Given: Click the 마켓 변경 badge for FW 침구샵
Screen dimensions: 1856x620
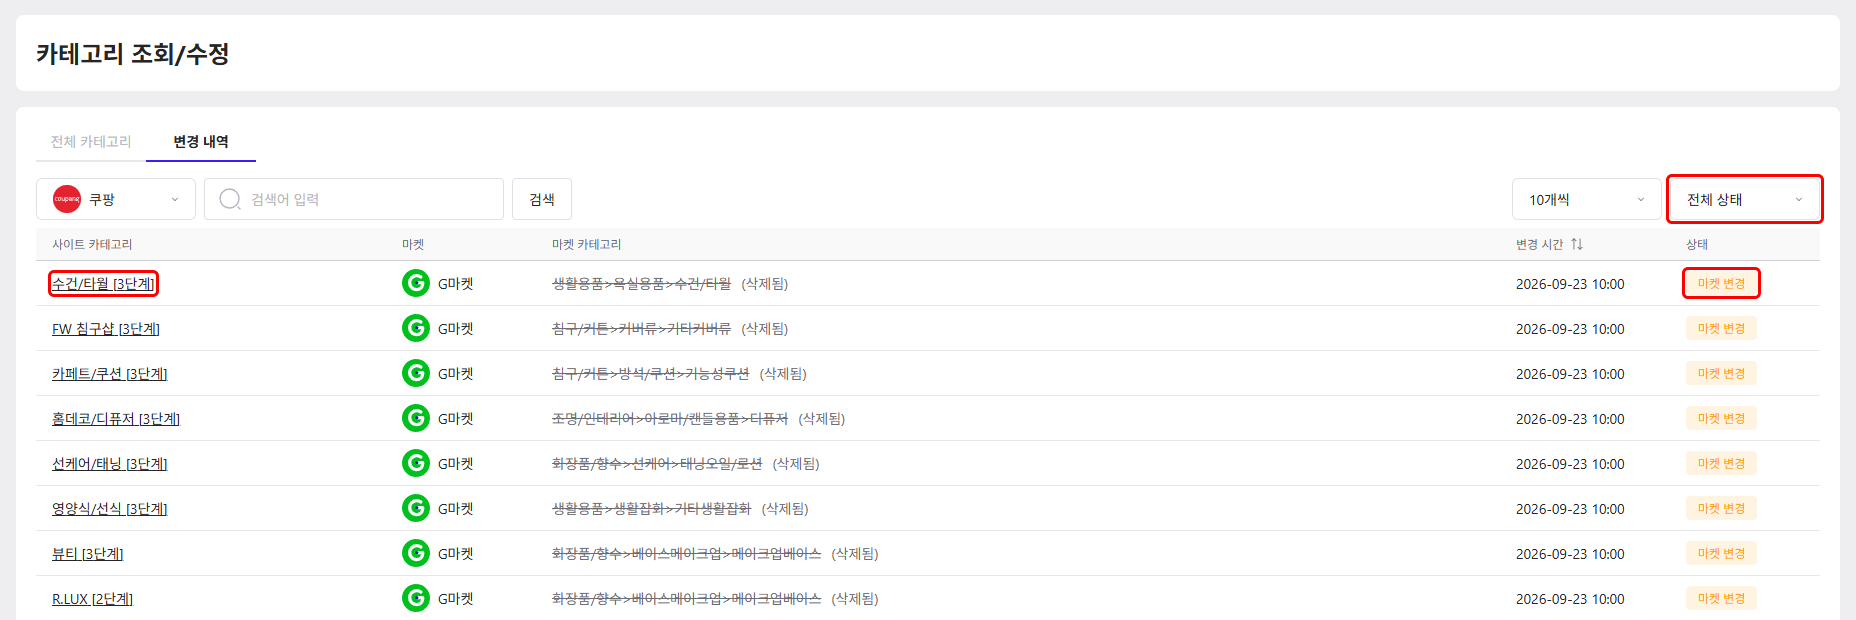Looking at the screenshot, I should pos(1721,328).
